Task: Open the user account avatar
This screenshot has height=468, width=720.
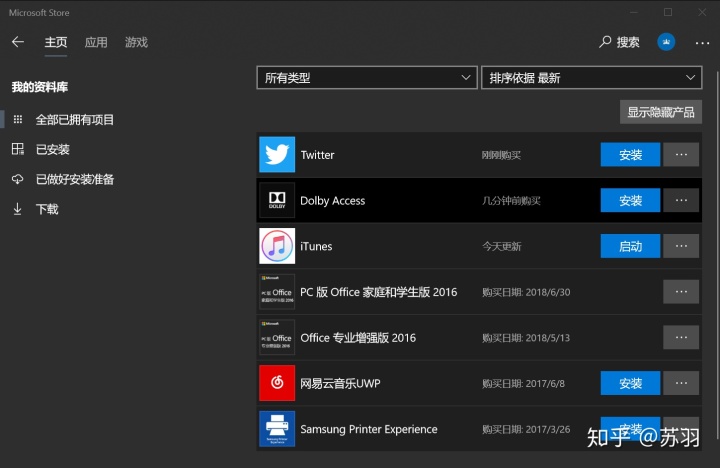Action: click(x=666, y=42)
